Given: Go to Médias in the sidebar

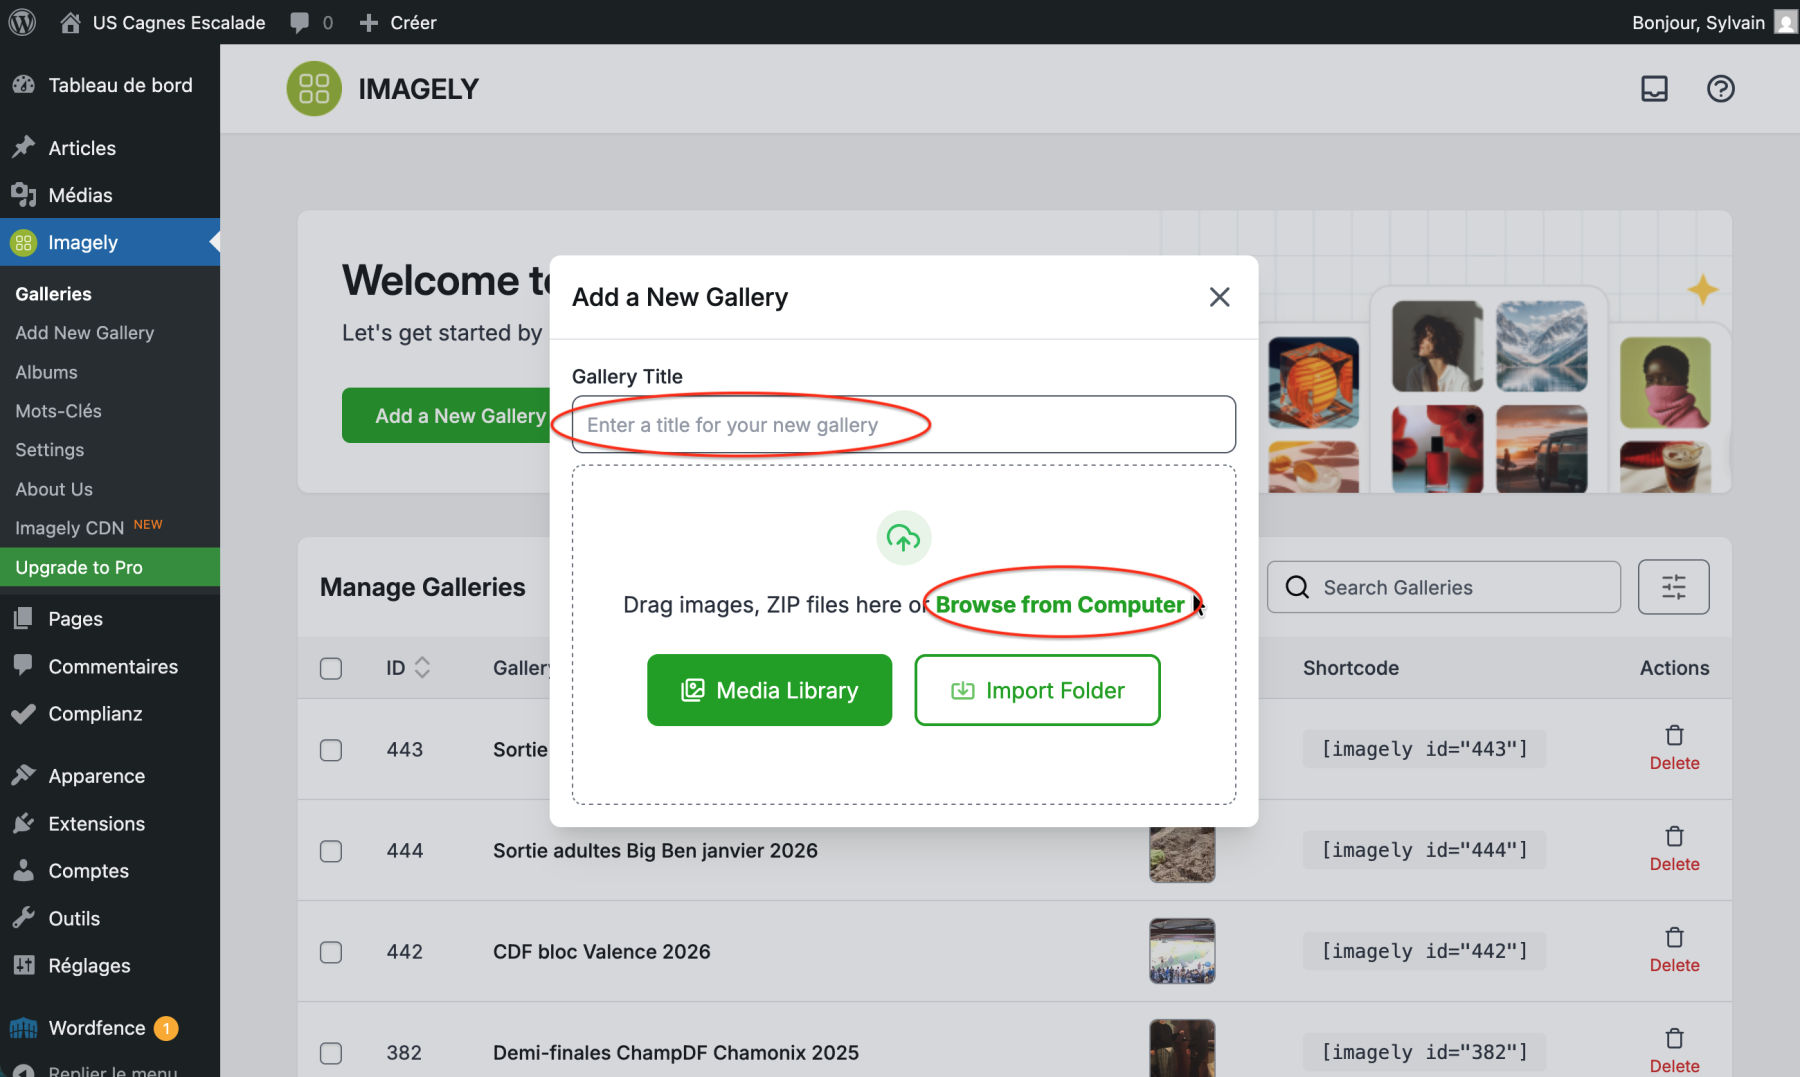Looking at the screenshot, I should (80, 195).
